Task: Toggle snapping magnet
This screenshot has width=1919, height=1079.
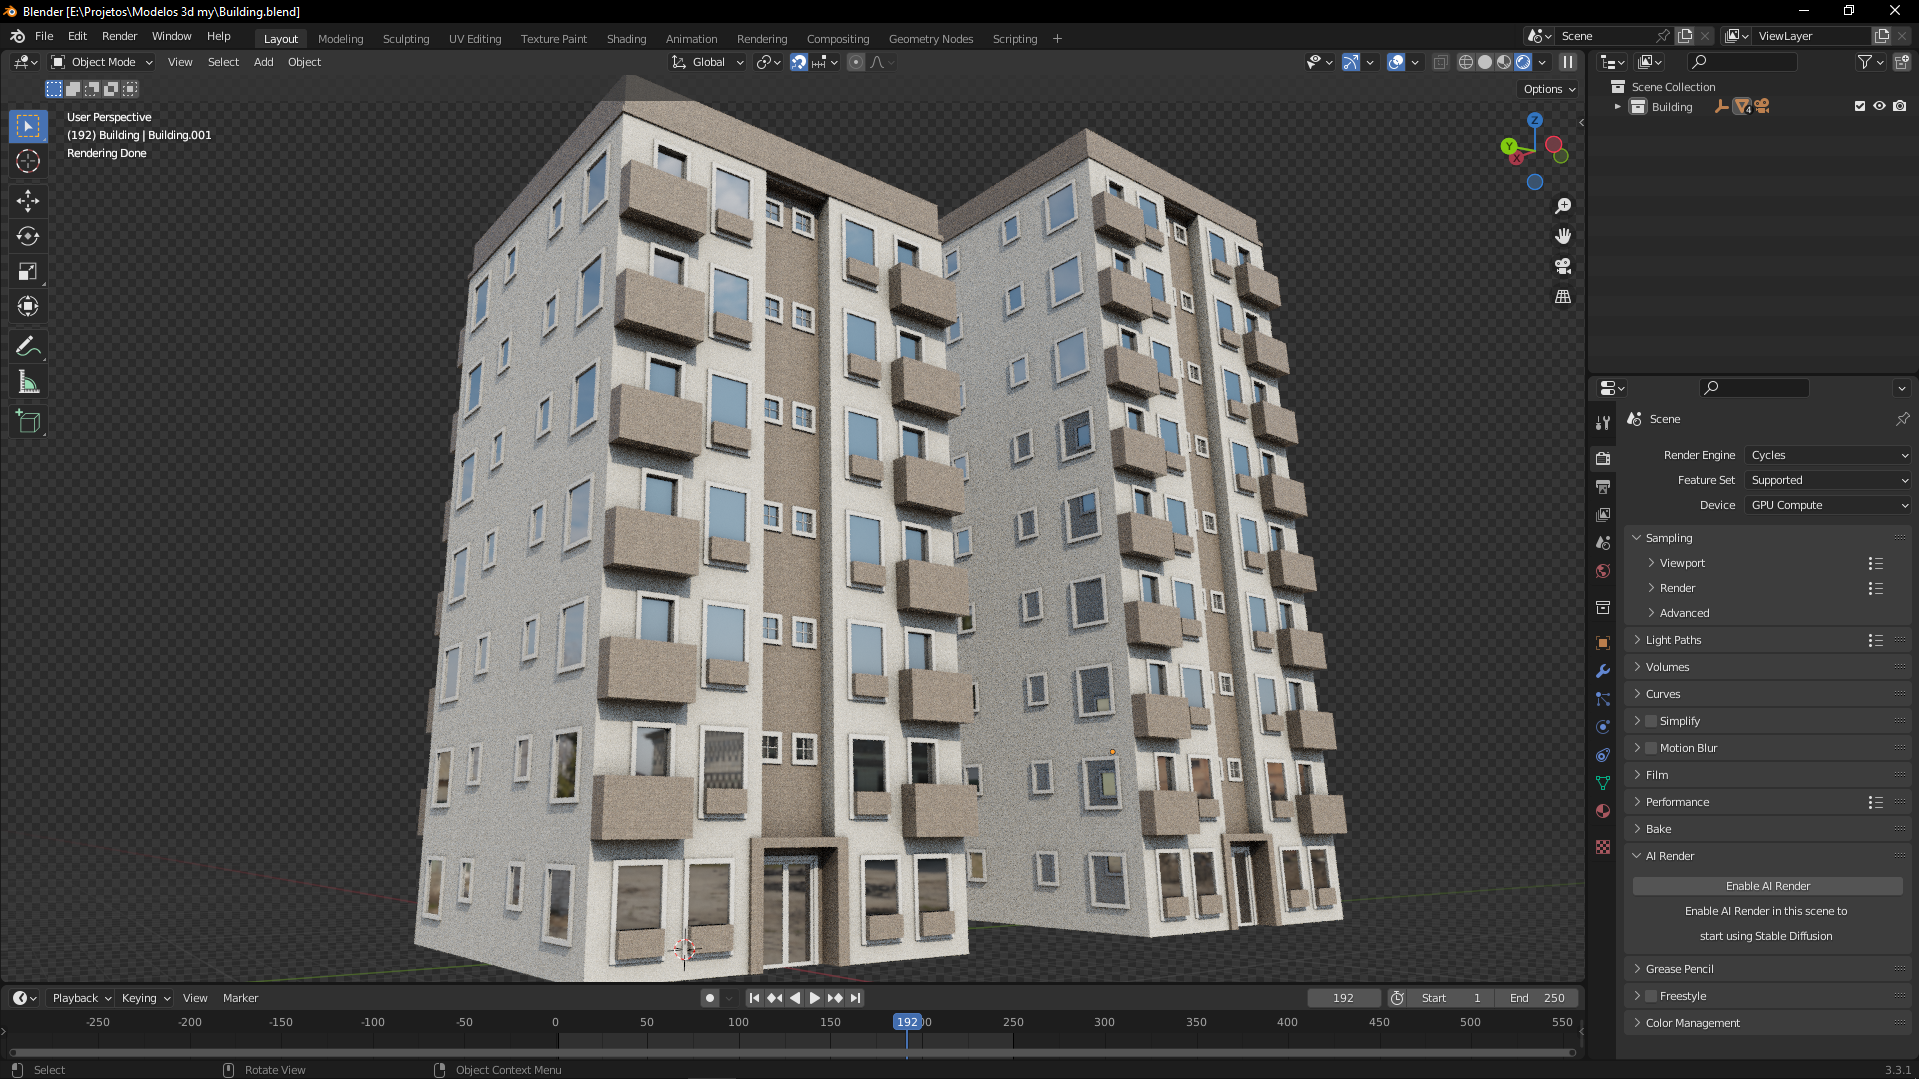Action: tap(799, 62)
